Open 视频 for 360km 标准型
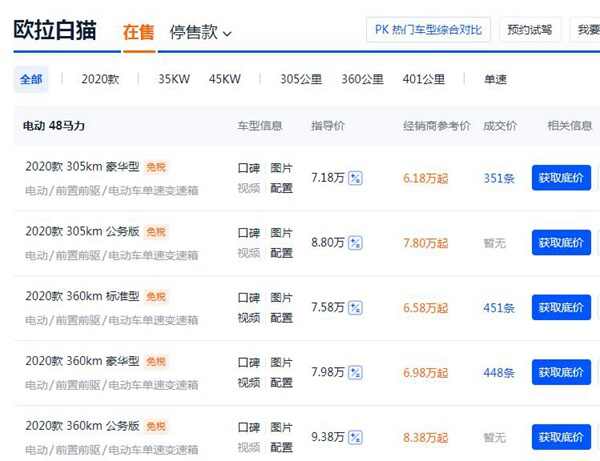The width and height of the screenshot is (600, 461). pyautogui.click(x=249, y=318)
